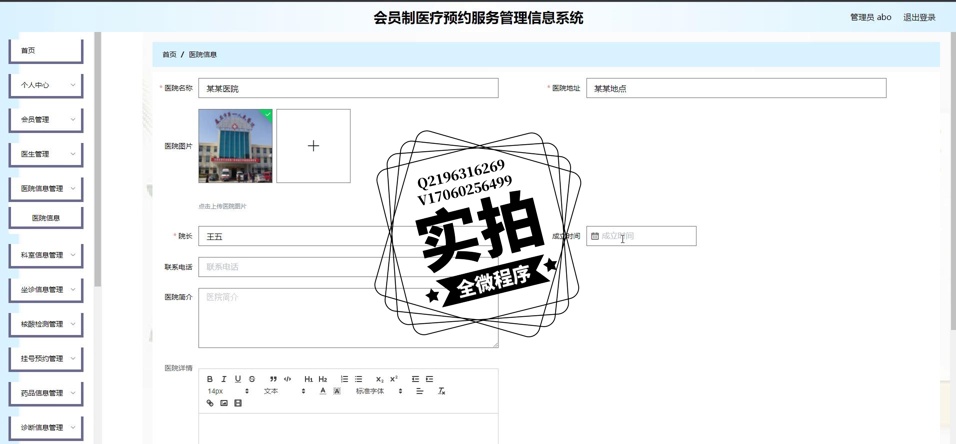Open text alignment options
Screen dimensions: 956x444
coord(419,391)
